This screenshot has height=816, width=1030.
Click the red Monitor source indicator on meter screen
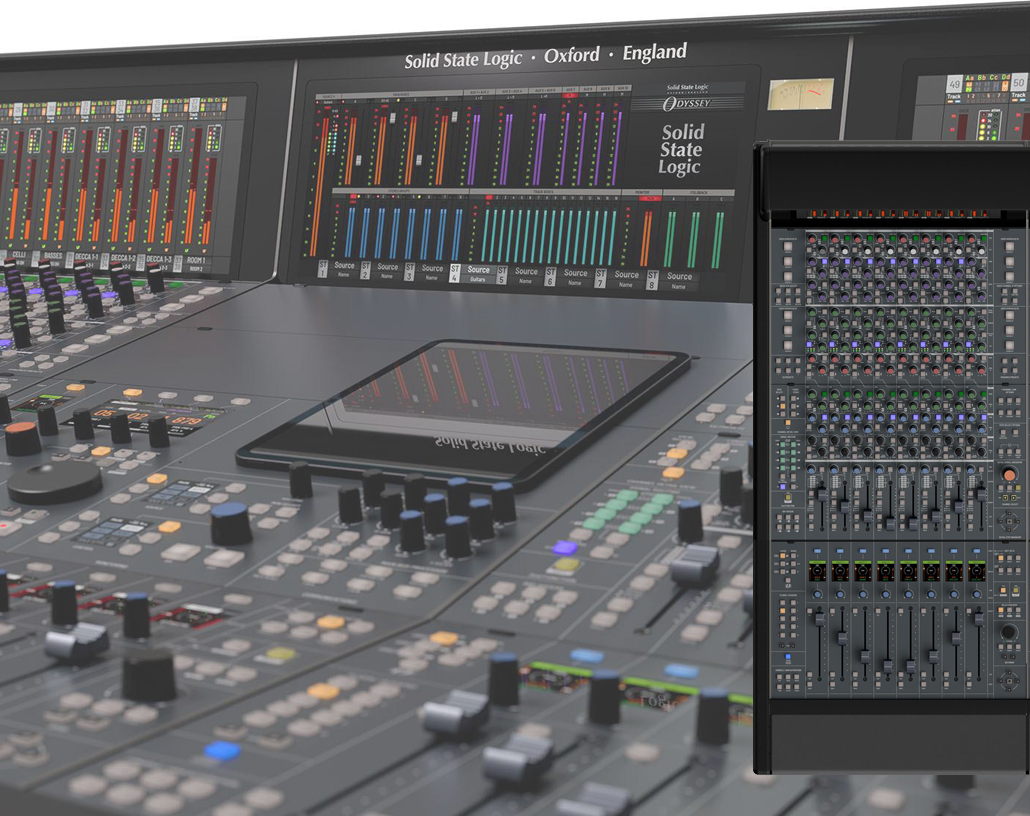650,198
